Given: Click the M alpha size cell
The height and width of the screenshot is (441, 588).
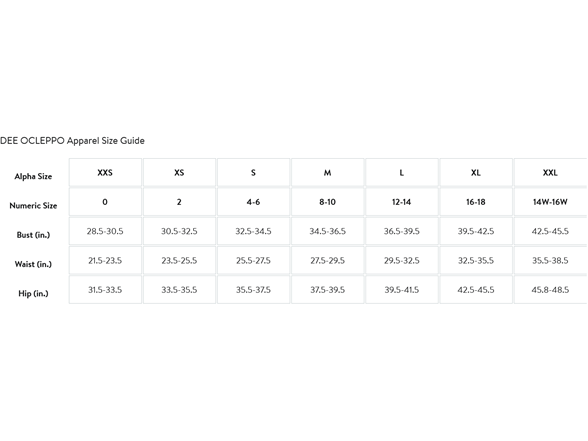Looking at the screenshot, I should (327, 172).
